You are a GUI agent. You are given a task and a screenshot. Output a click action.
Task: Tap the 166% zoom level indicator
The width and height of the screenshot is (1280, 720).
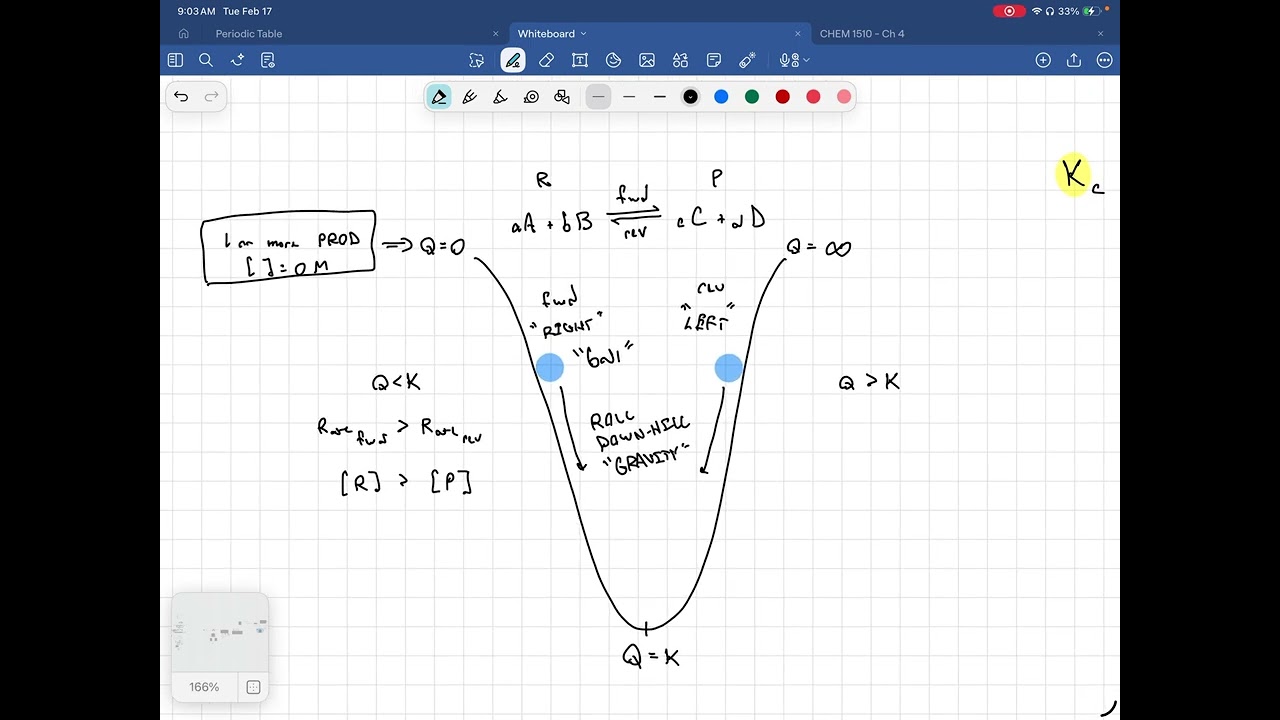click(204, 687)
